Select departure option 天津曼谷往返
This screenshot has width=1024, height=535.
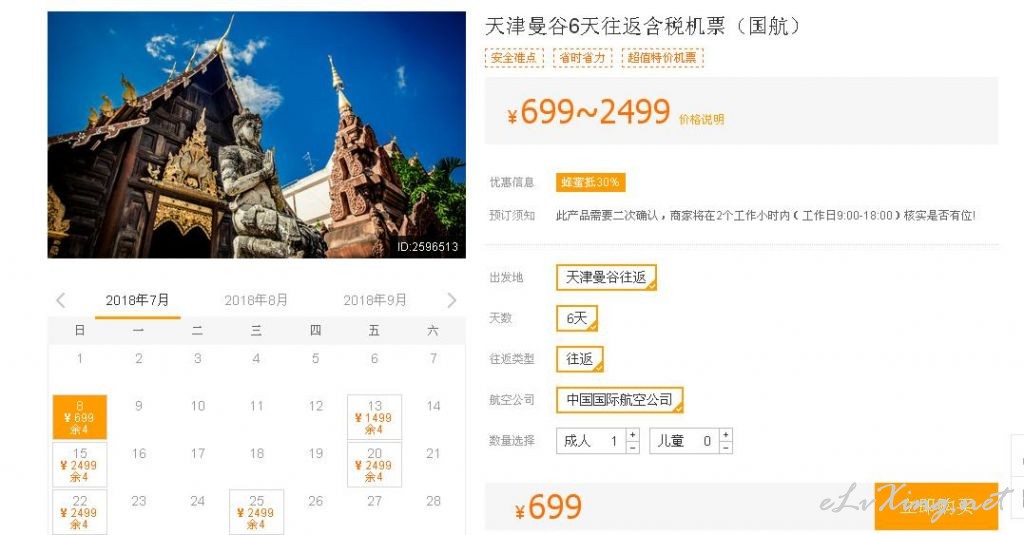pos(606,278)
